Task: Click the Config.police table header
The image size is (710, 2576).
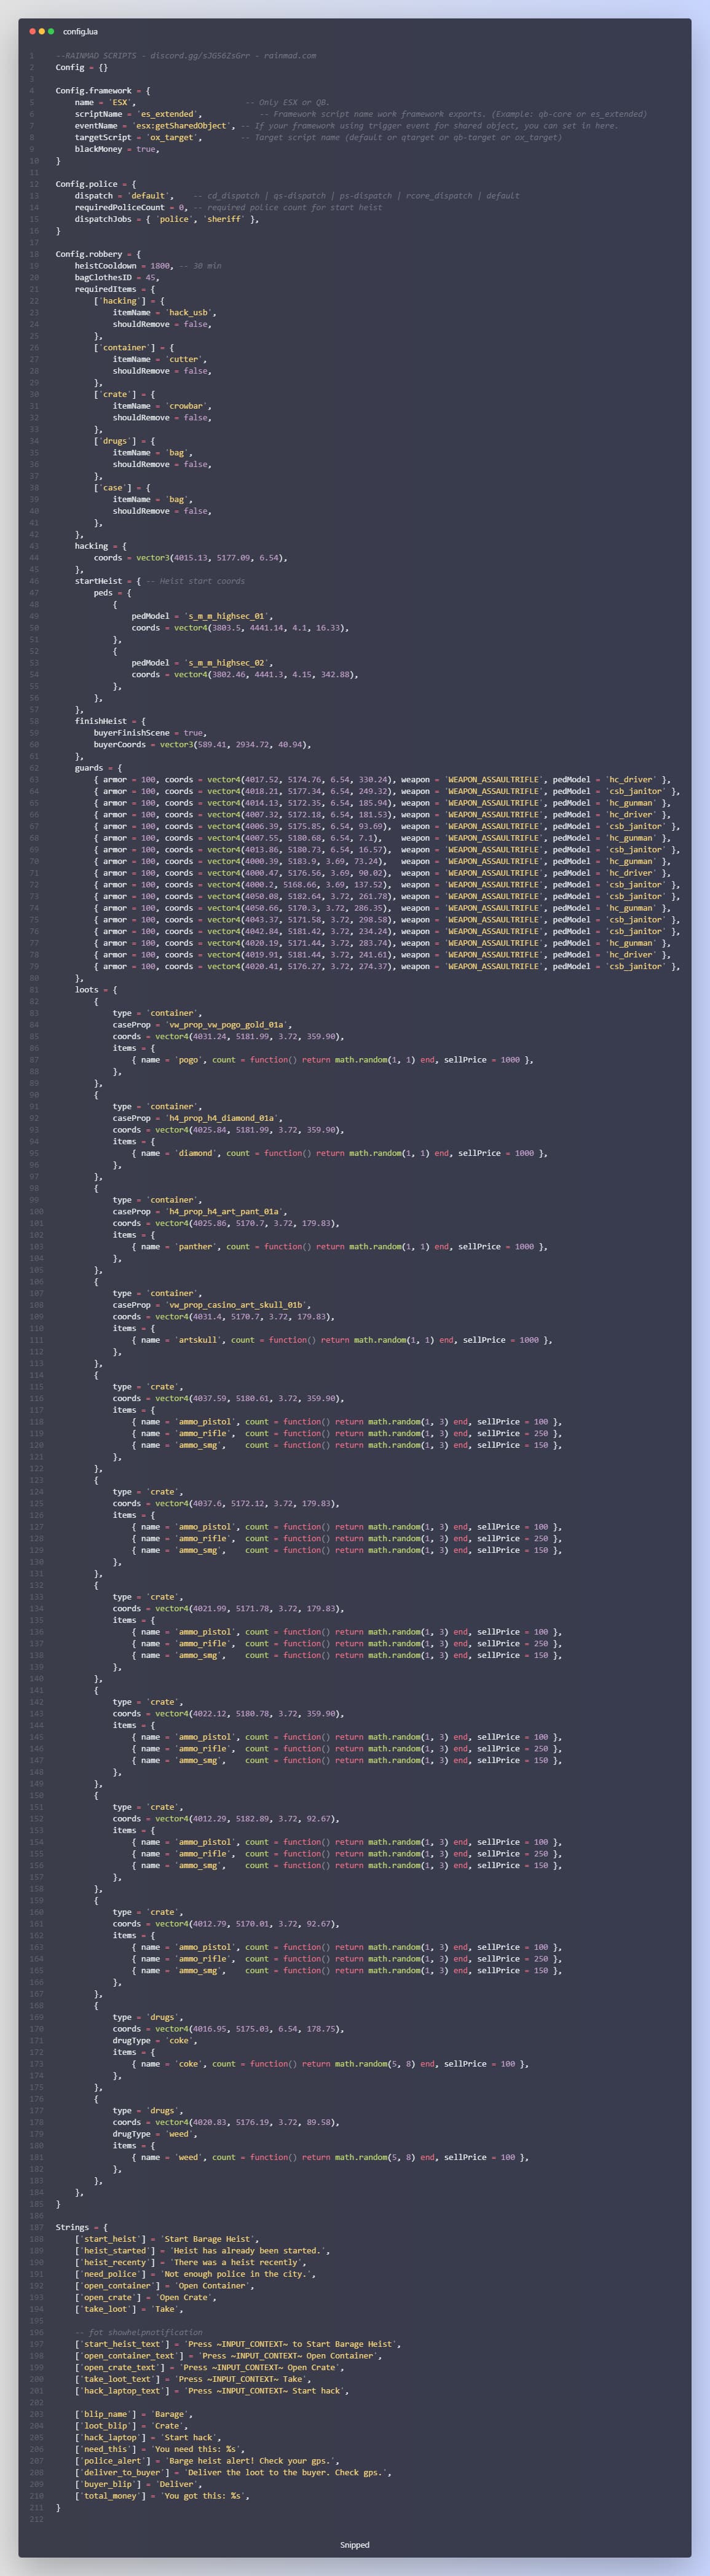Action: point(96,184)
